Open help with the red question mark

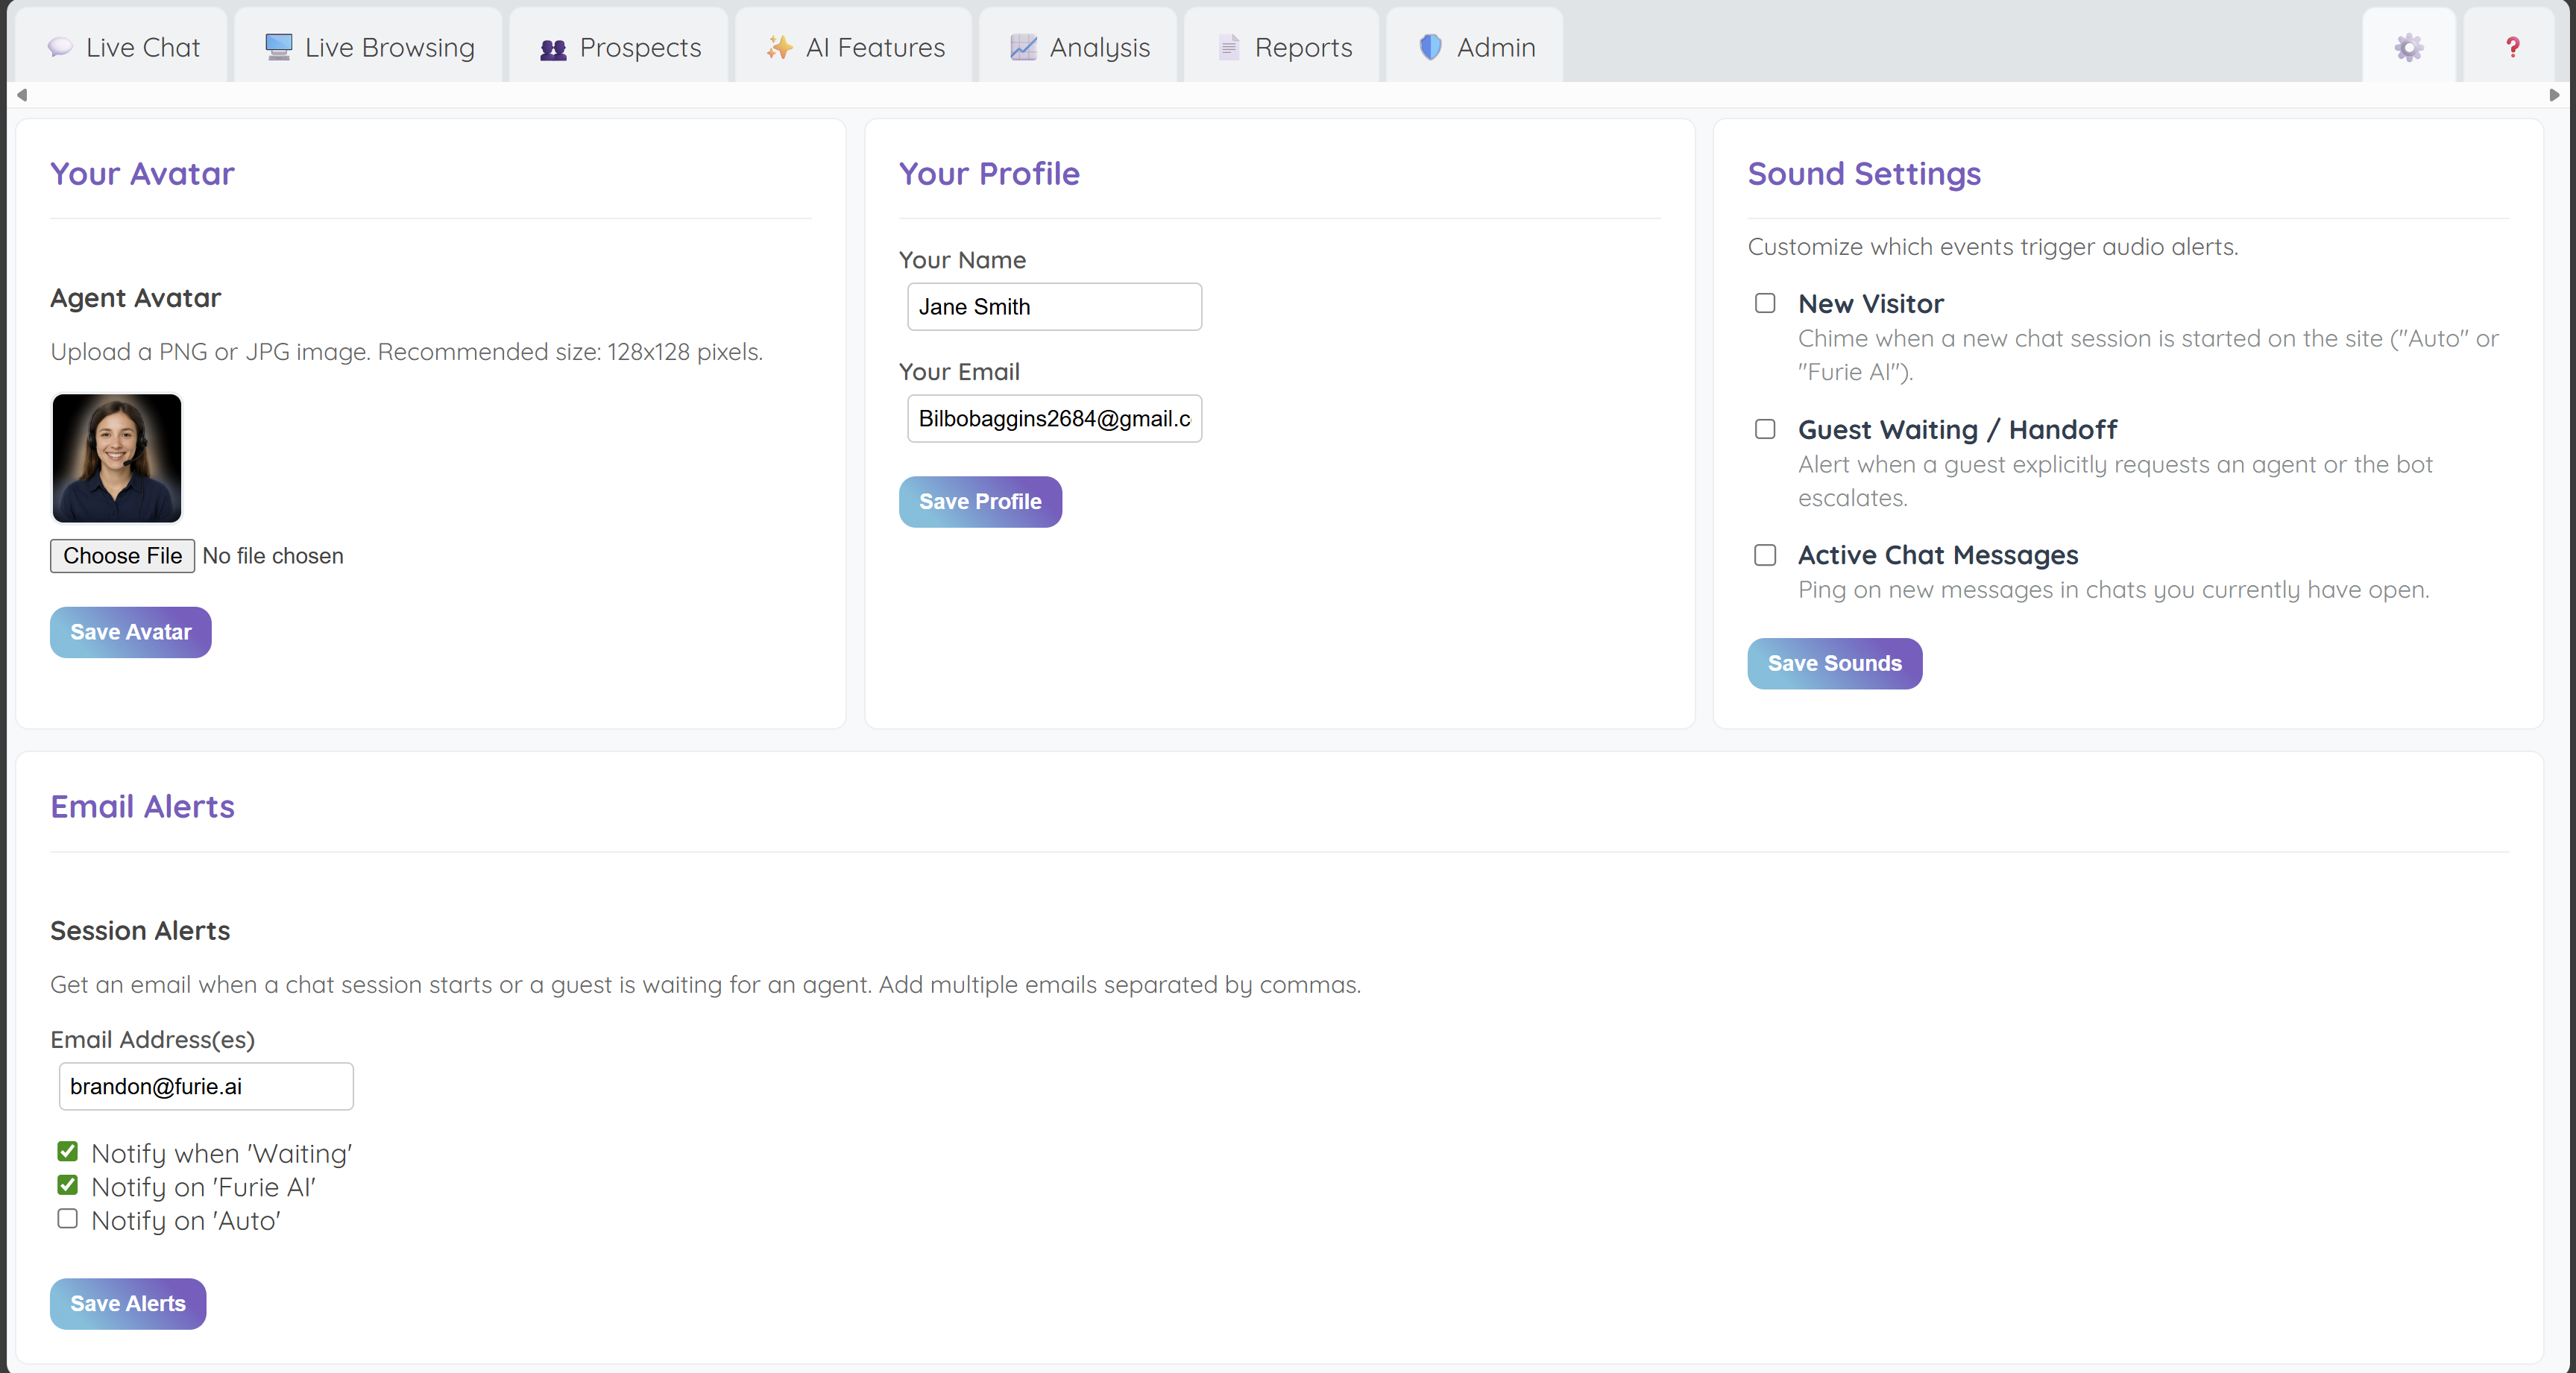point(2512,47)
